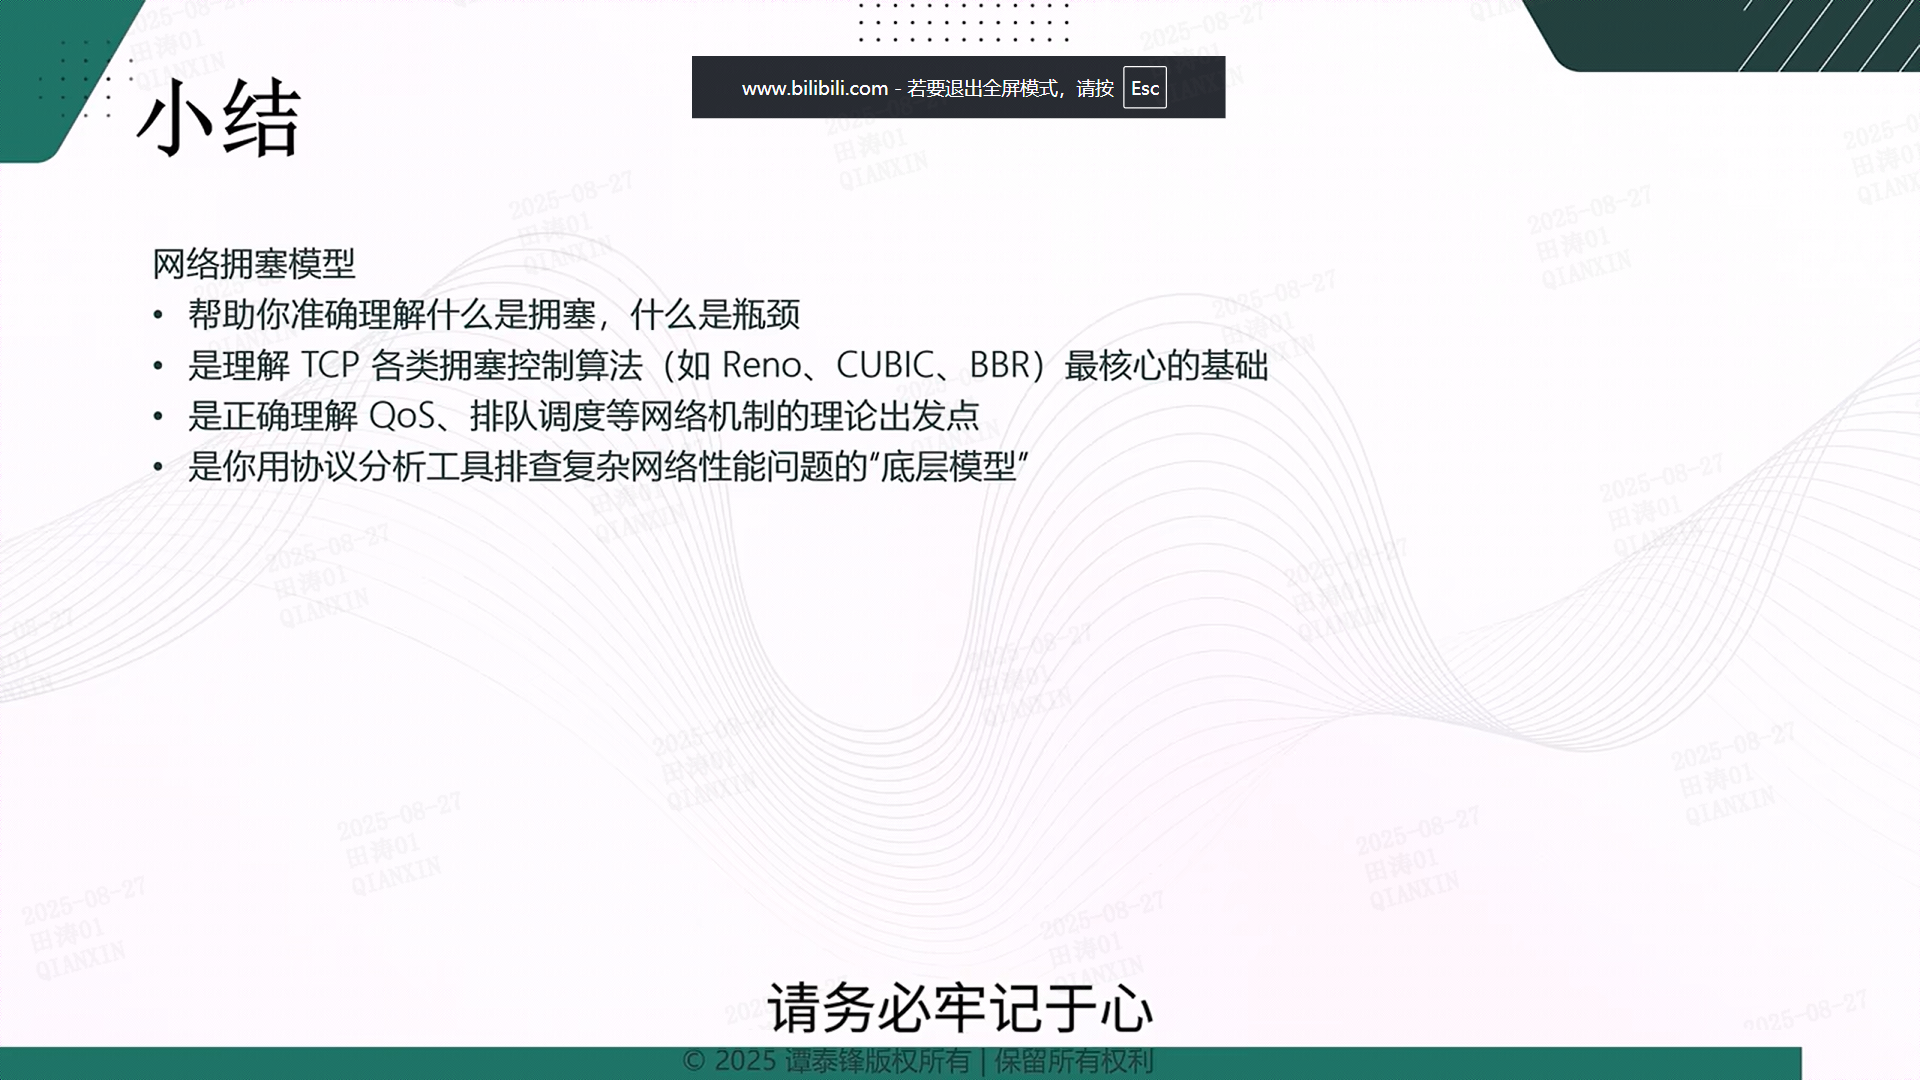Viewport: 1920px width, 1080px height.
Task: Click the TCP text in second bullet
Action: pyautogui.click(x=329, y=365)
